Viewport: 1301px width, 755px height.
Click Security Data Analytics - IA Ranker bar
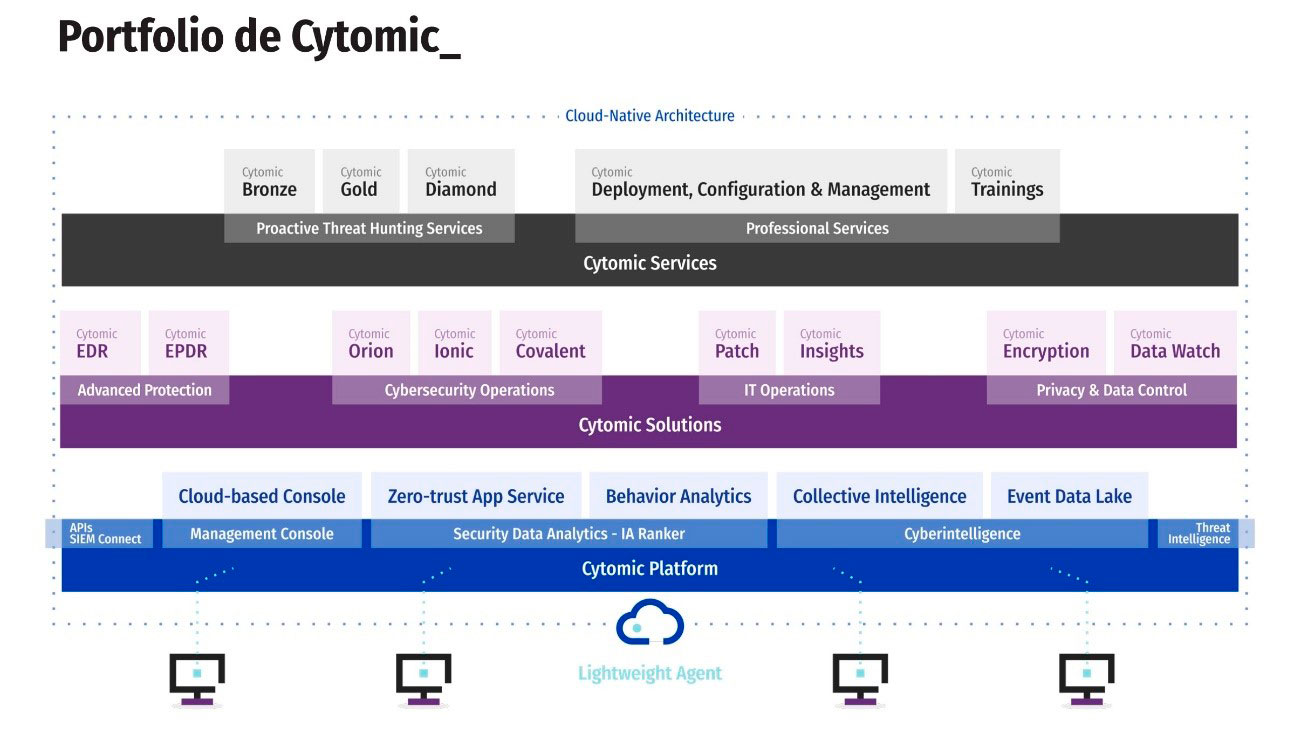coord(569,534)
